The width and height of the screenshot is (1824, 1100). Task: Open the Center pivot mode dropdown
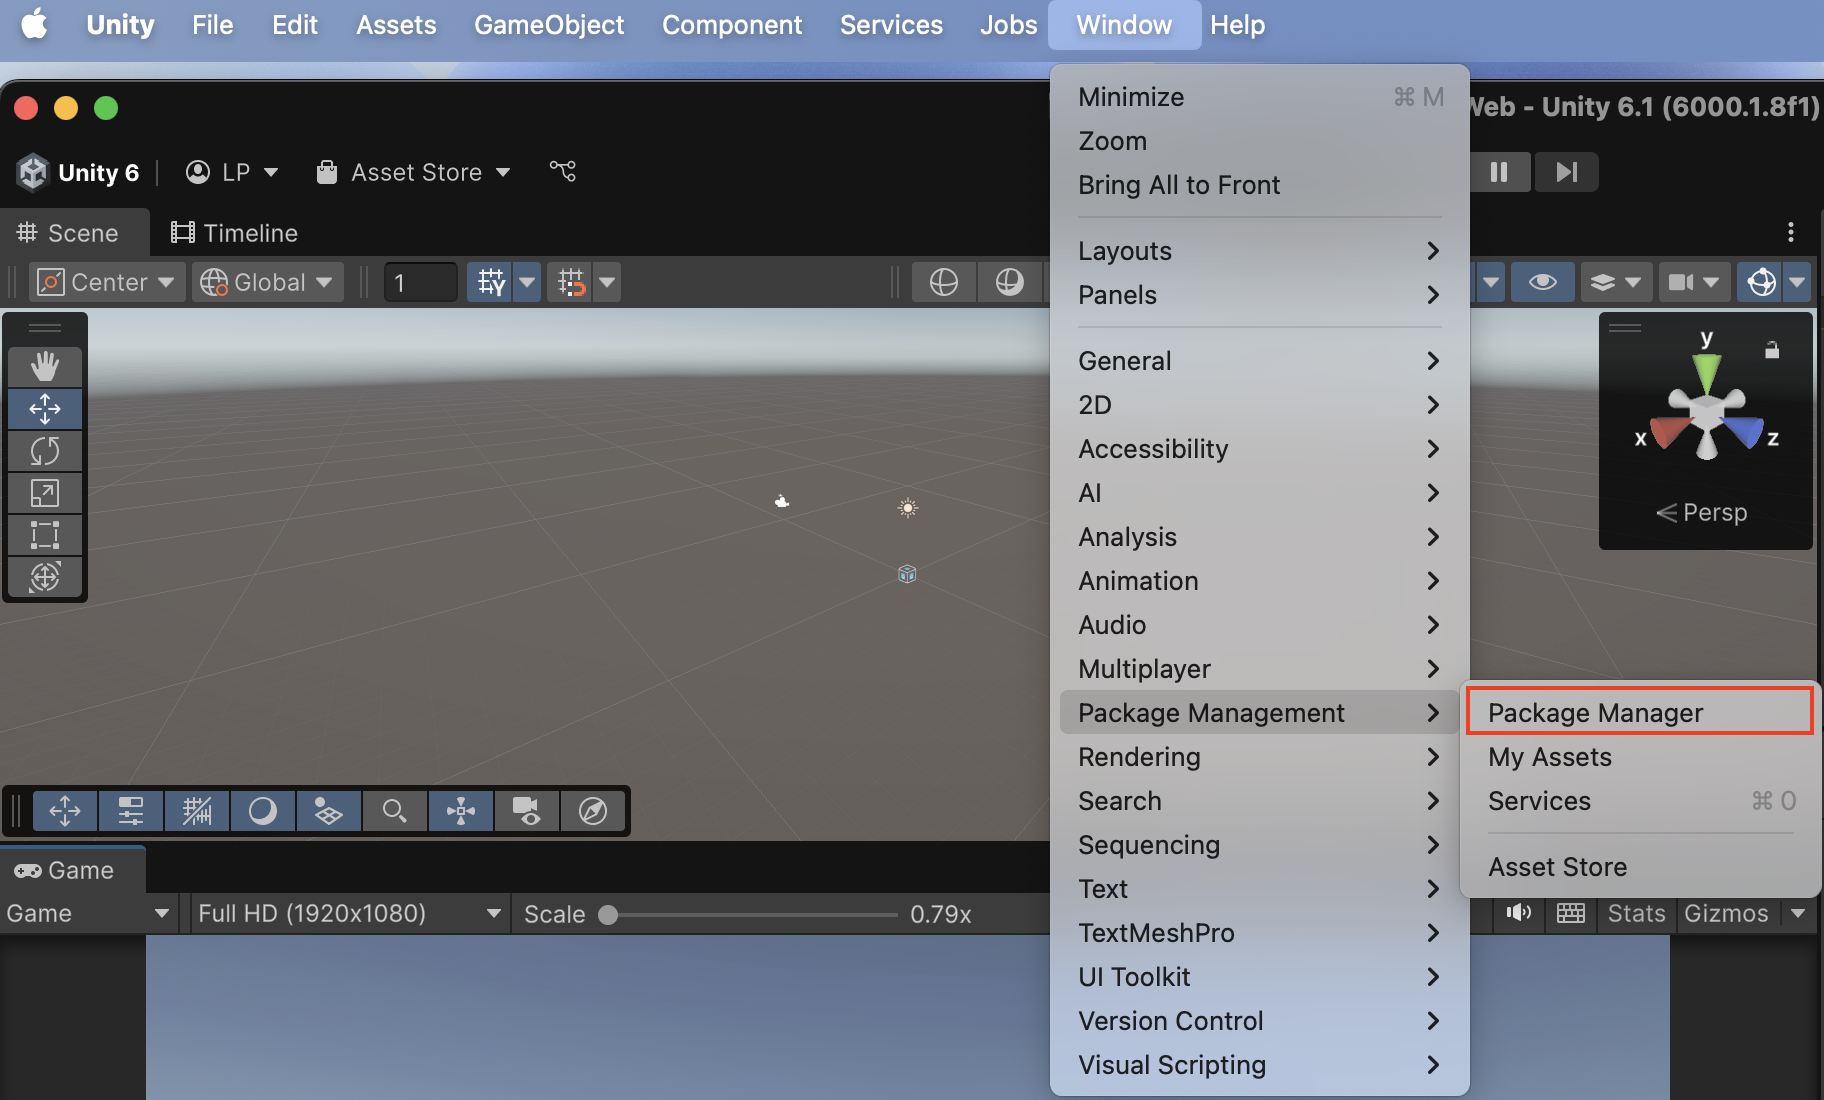(106, 283)
